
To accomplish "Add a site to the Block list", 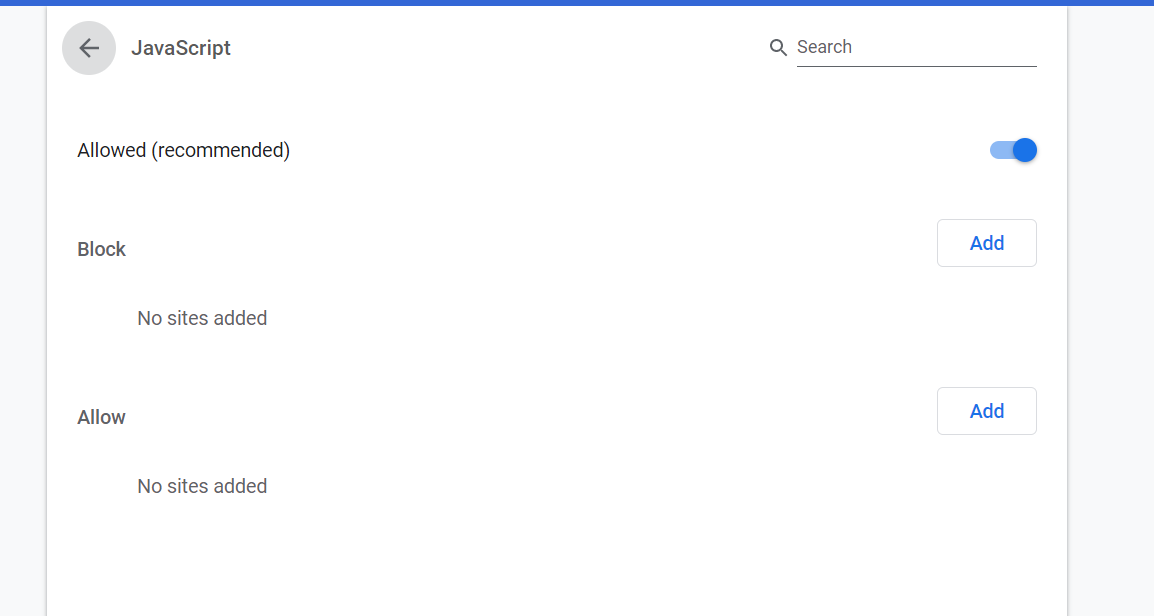I will coord(986,243).
